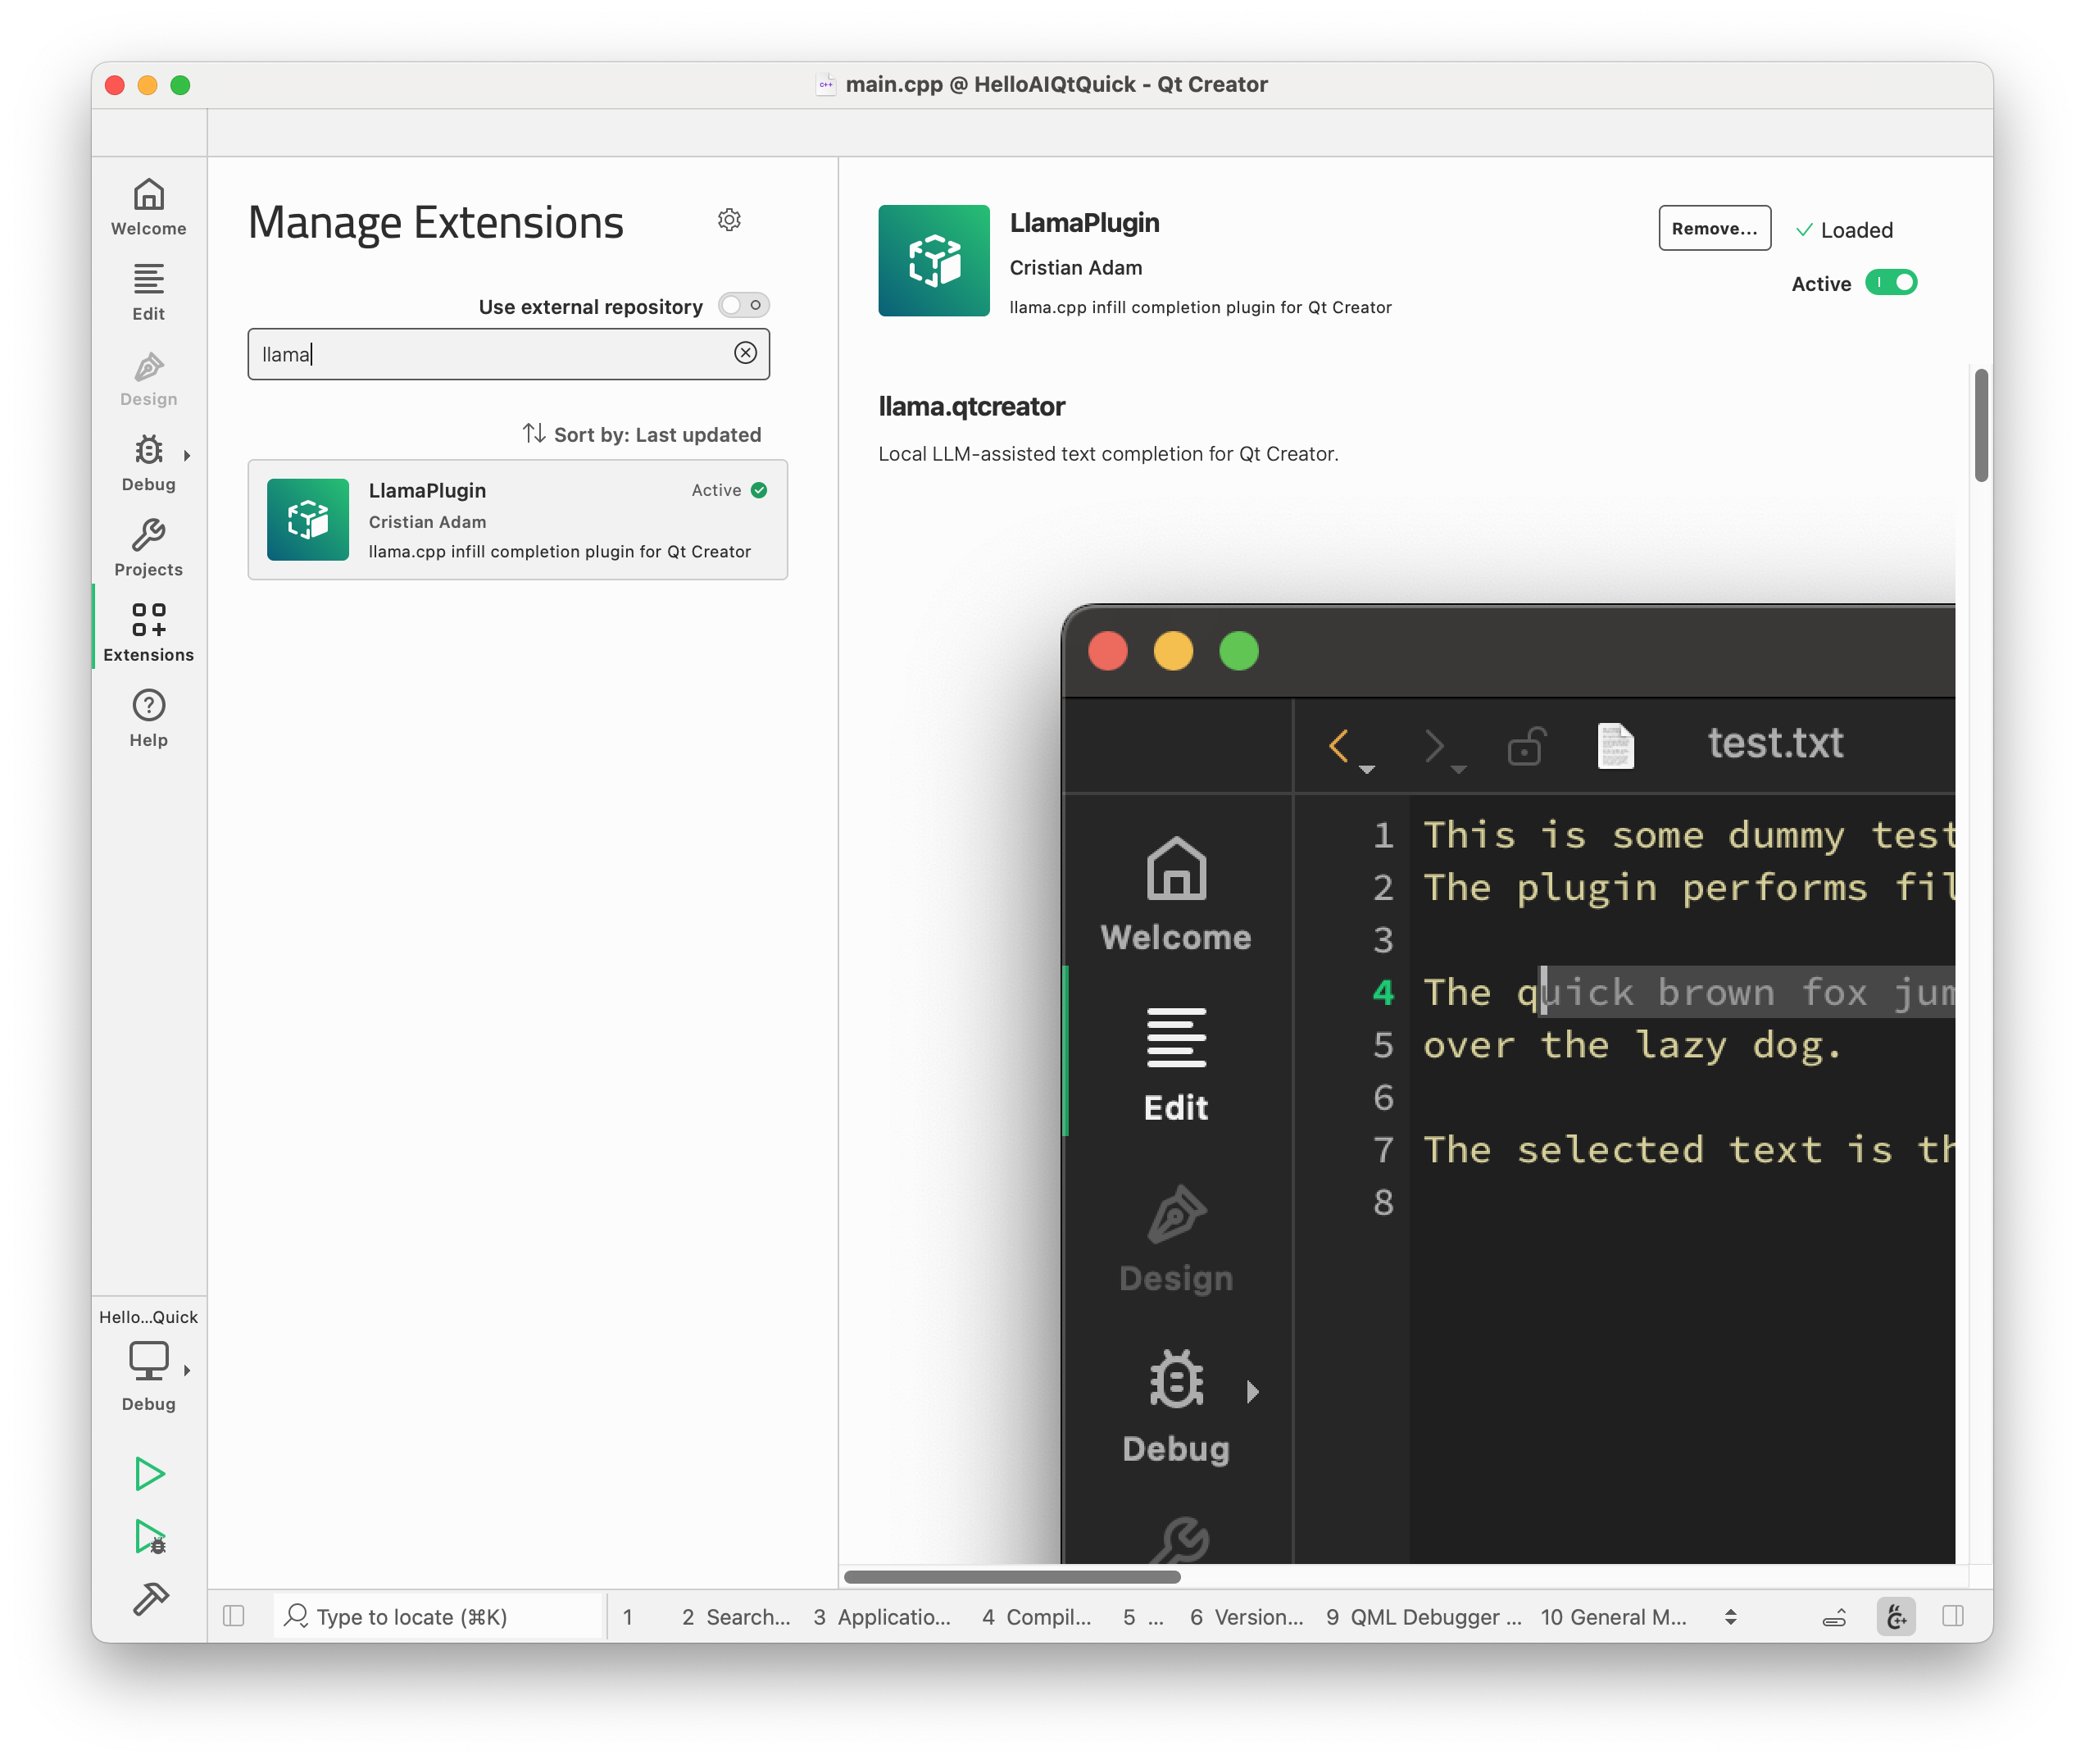Expand the kit selector arrow
Viewport: 2085px width, 1764px height.
tap(187, 1371)
